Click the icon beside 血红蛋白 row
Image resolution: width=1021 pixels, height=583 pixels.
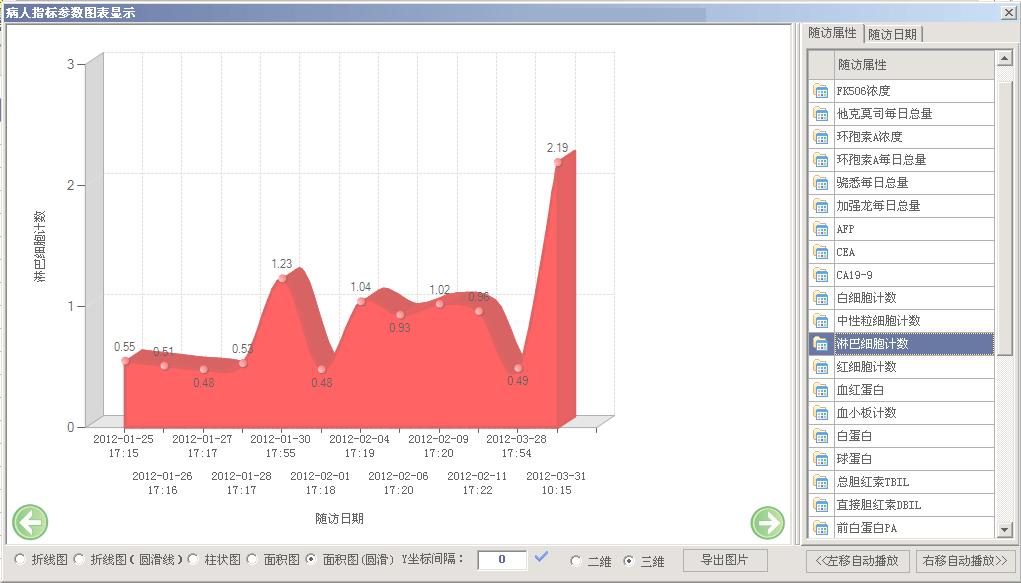pyautogui.click(x=821, y=390)
